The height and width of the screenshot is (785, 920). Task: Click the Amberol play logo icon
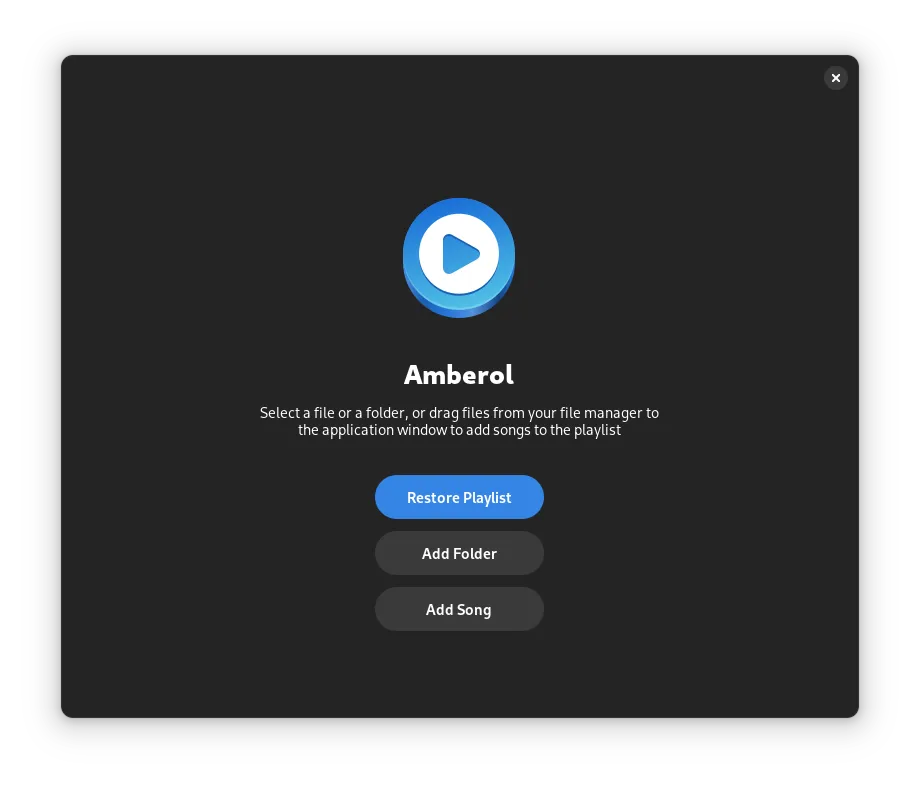(459, 258)
